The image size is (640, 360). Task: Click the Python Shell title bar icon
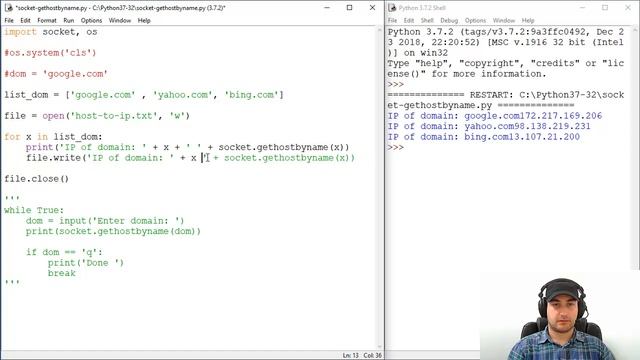click(392, 8)
